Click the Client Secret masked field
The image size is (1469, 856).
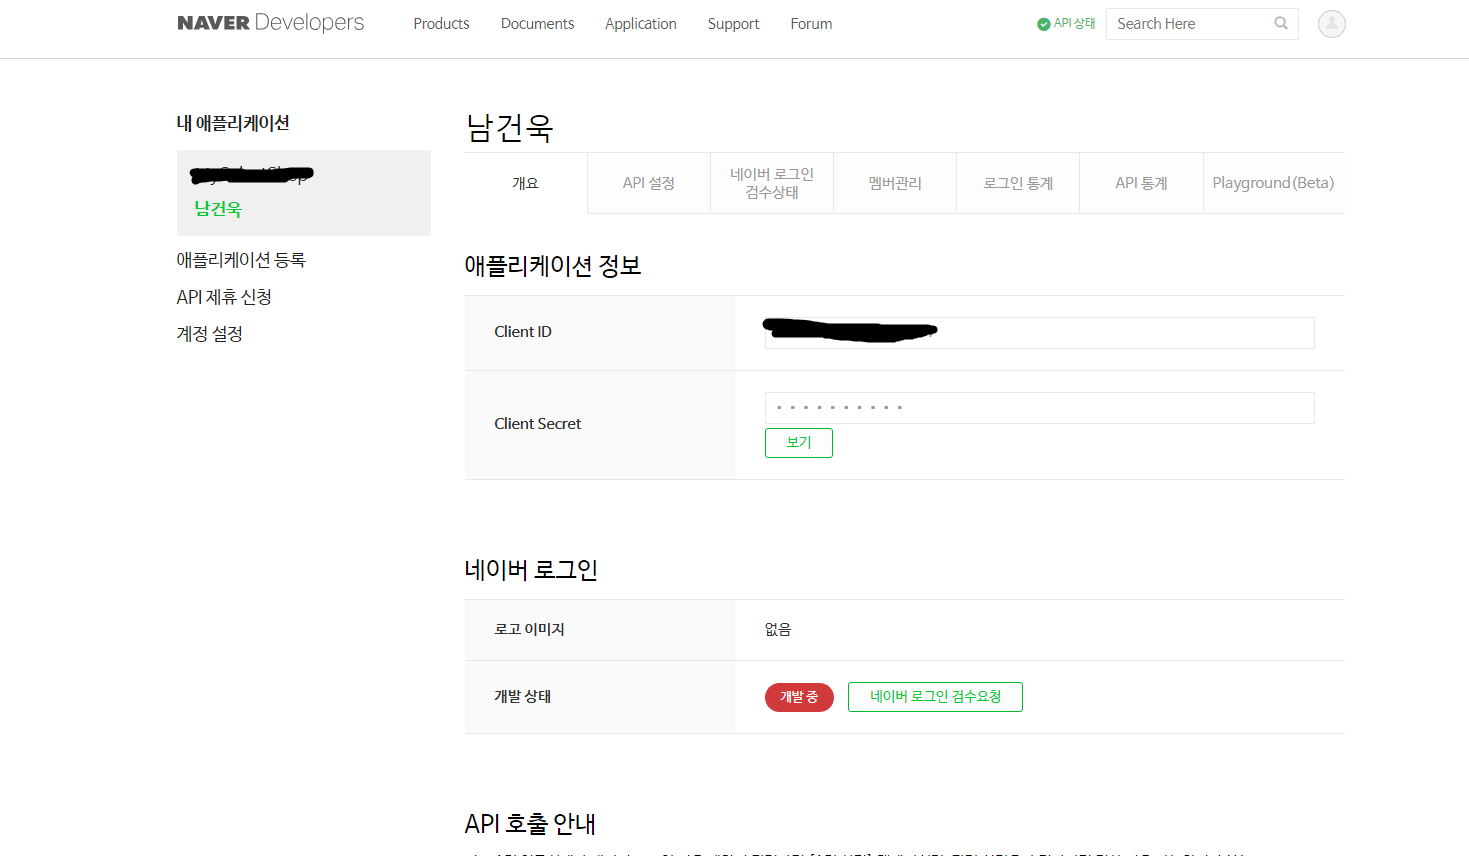(x=1039, y=408)
